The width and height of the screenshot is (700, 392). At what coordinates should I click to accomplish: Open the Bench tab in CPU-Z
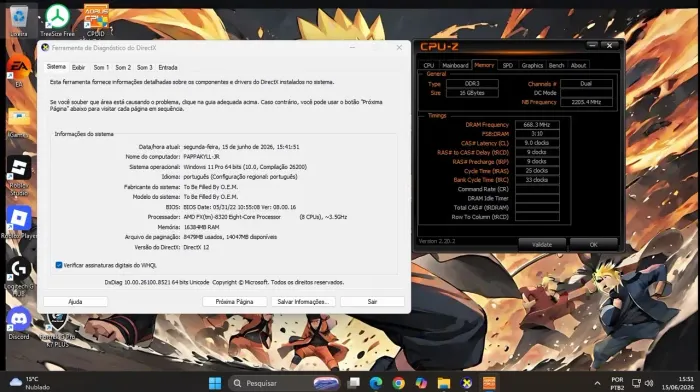coord(556,65)
